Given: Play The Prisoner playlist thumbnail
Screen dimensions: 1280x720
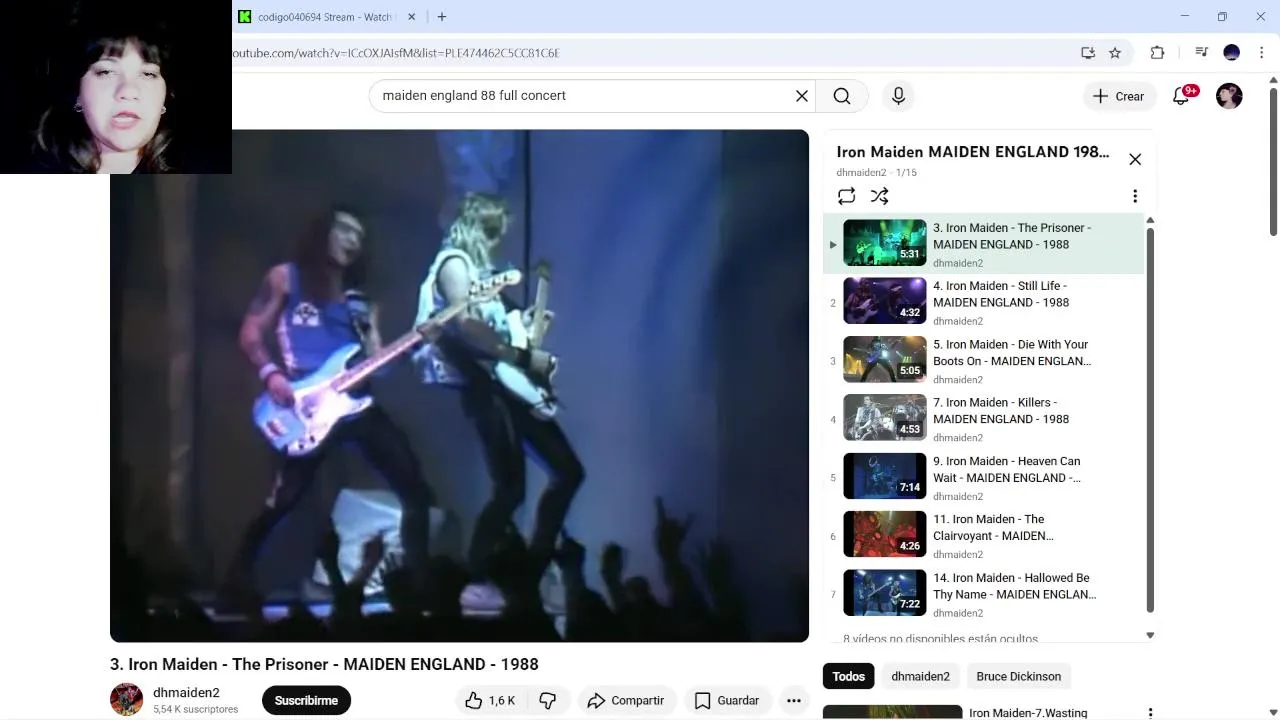Looking at the screenshot, I should coord(885,243).
